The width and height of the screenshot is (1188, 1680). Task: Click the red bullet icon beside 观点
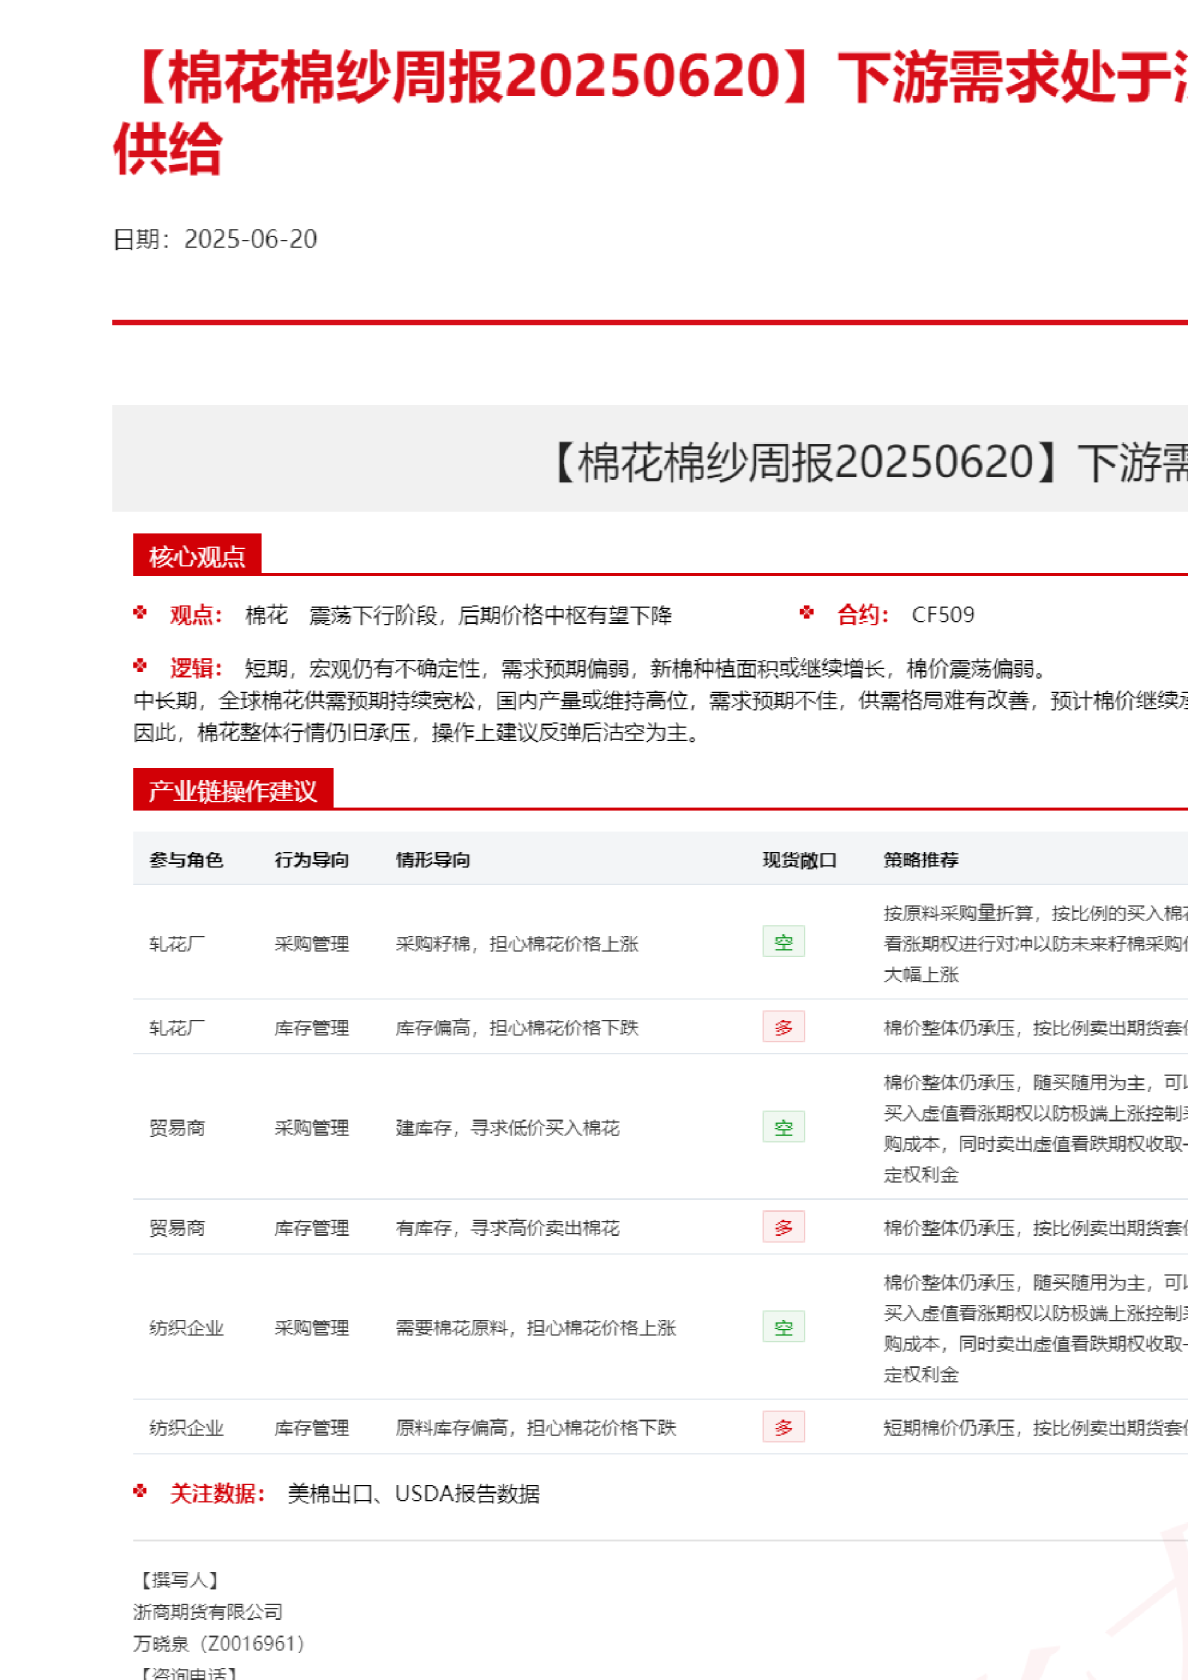[x=140, y=613]
